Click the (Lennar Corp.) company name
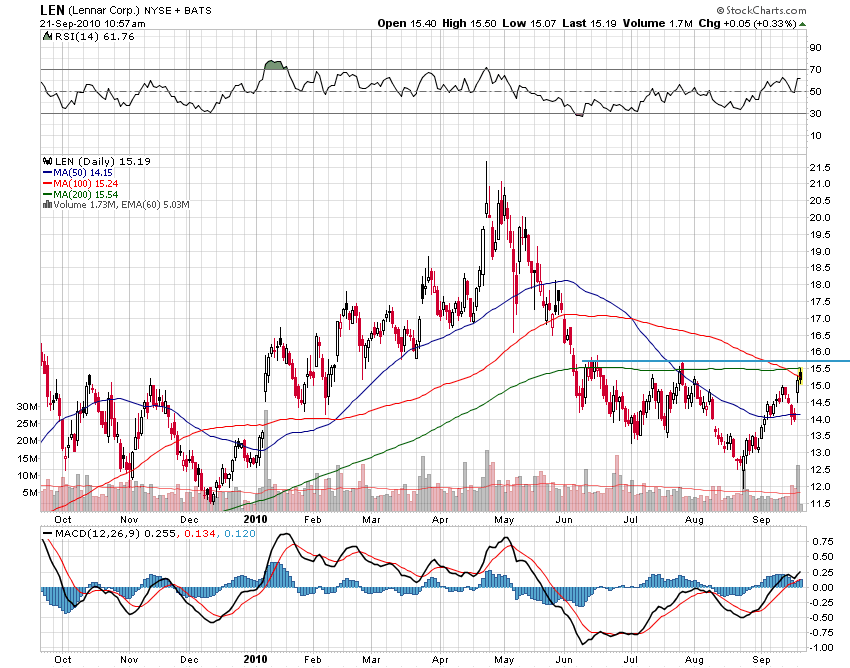Image resolution: width=850 pixels, height=668 pixels. pos(104,10)
